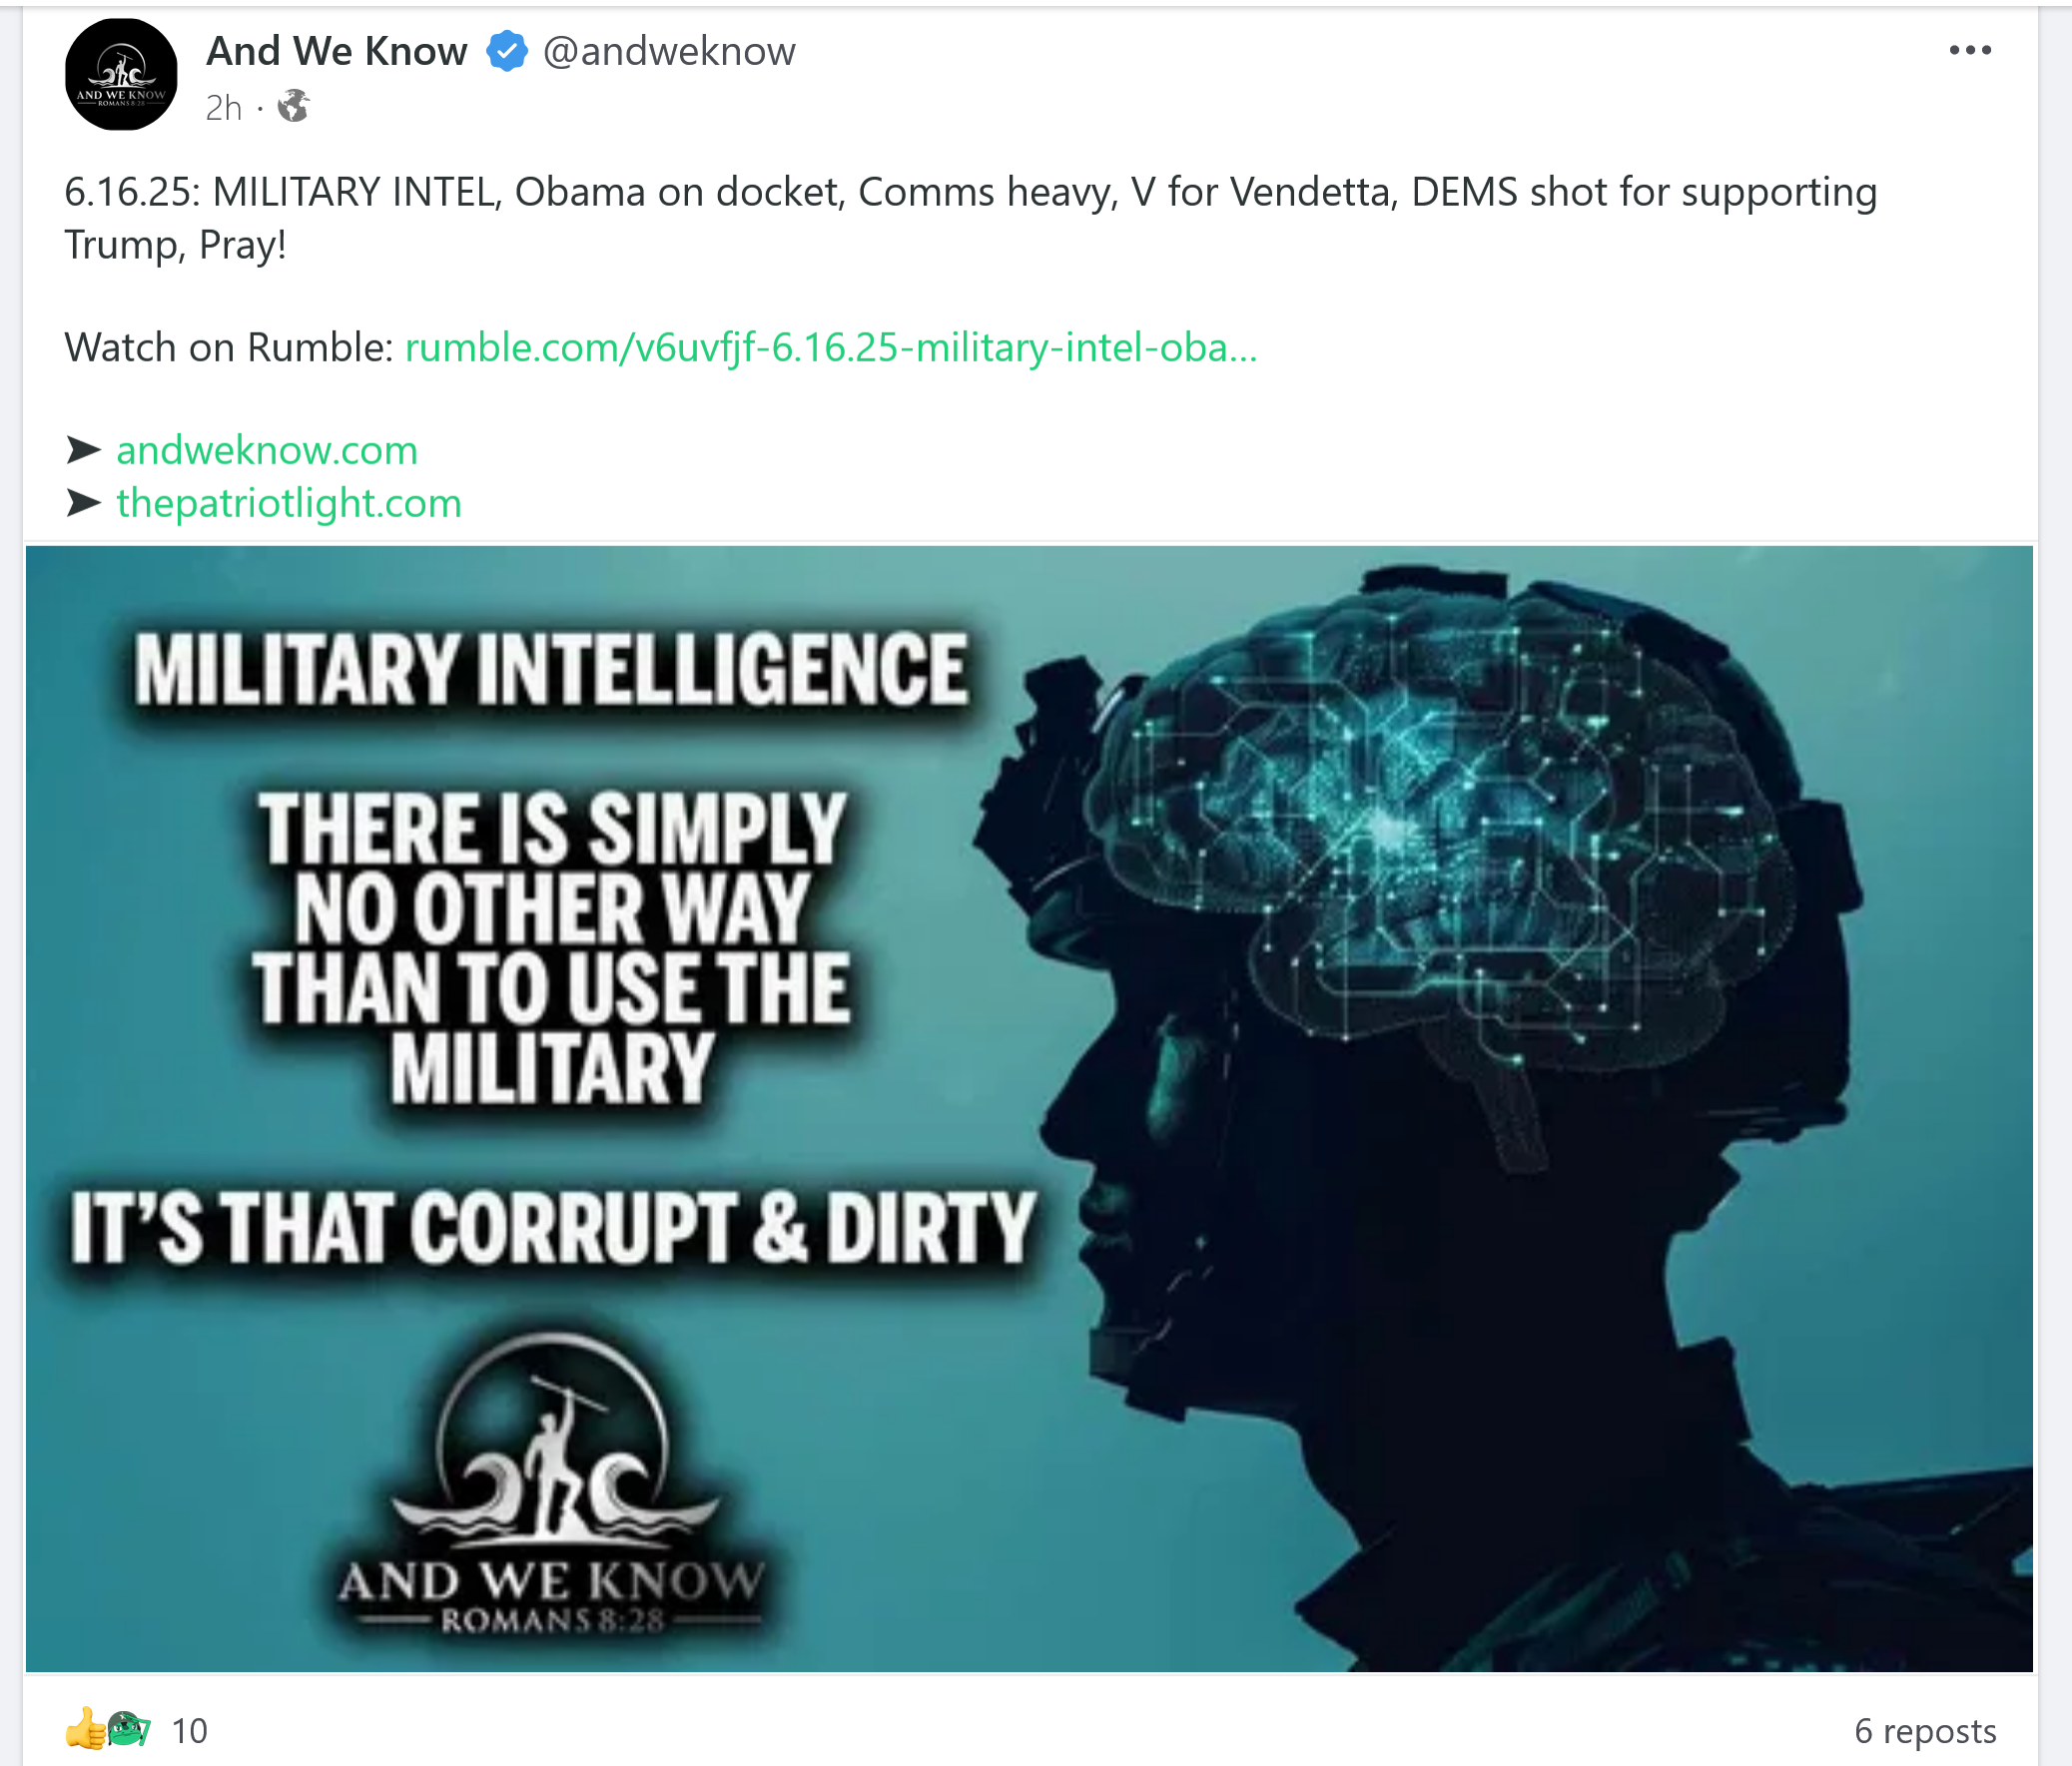This screenshot has width=2072, height=1766.
Task: Click the @andweknow handle
Action: [669, 51]
